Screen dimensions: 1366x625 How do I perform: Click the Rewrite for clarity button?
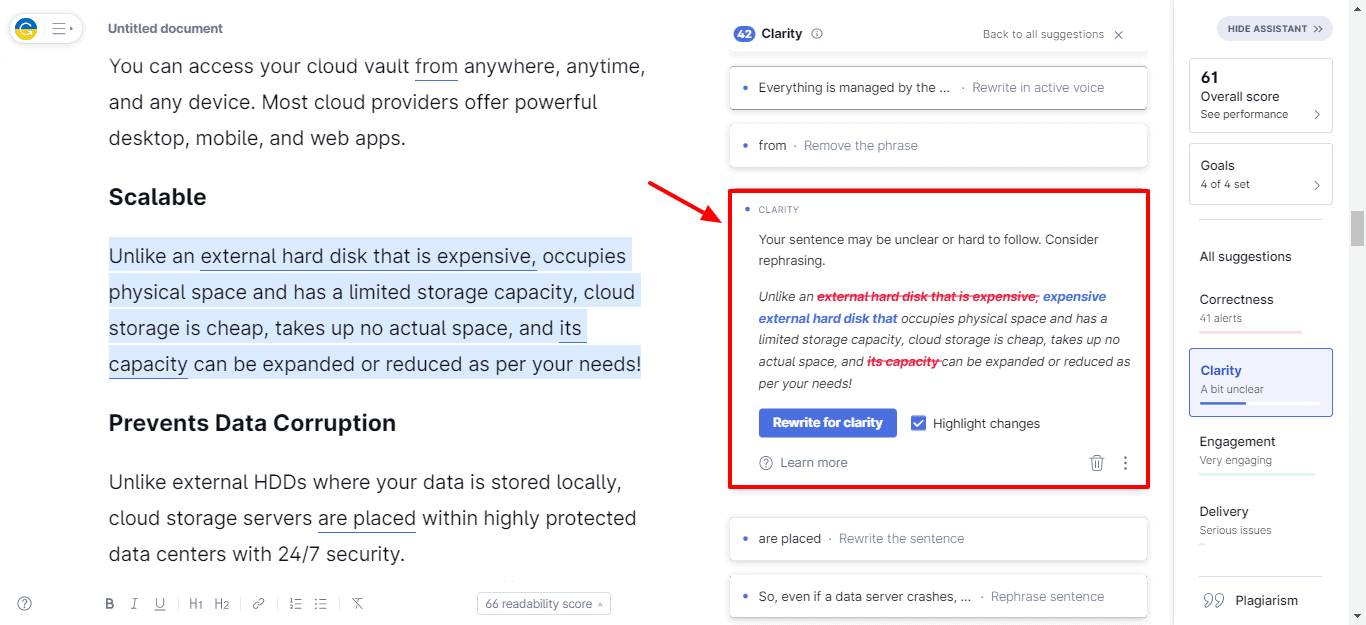pyautogui.click(x=827, y=423)
